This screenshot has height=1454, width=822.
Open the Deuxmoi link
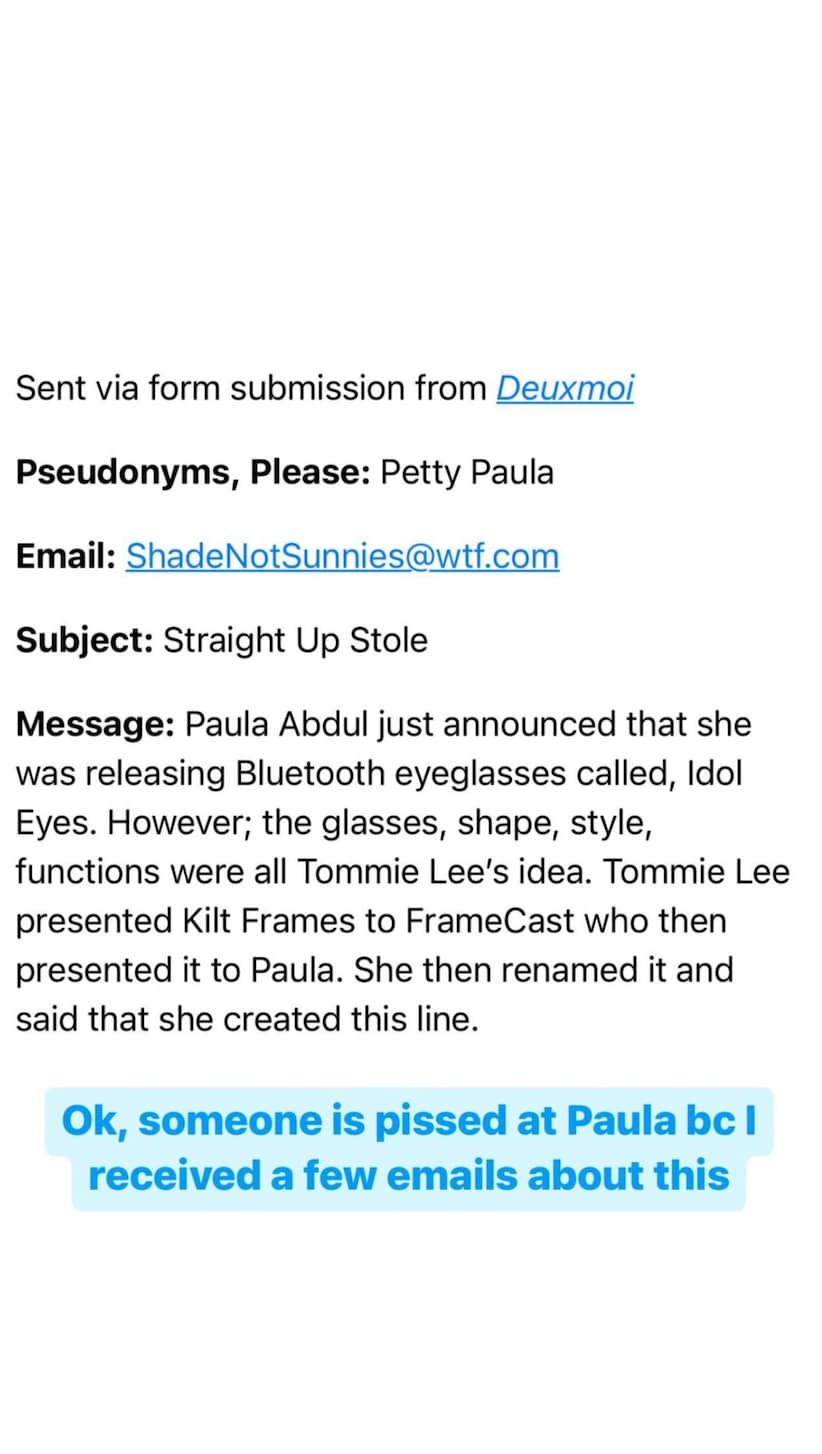point(564,388)
